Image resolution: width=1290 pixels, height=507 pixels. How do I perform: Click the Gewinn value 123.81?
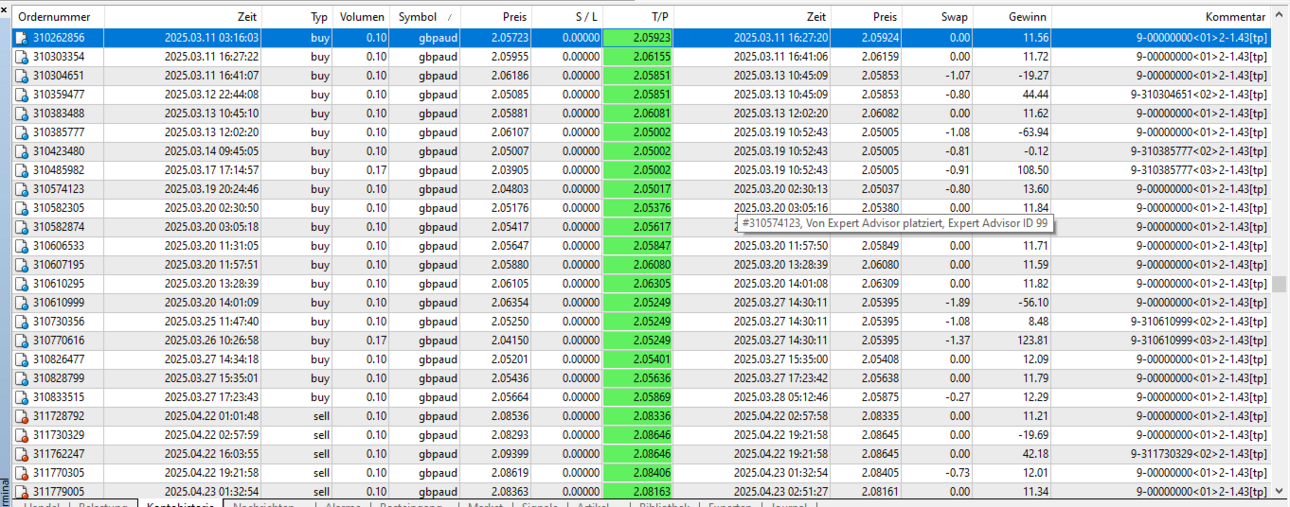coord(1032,340)
